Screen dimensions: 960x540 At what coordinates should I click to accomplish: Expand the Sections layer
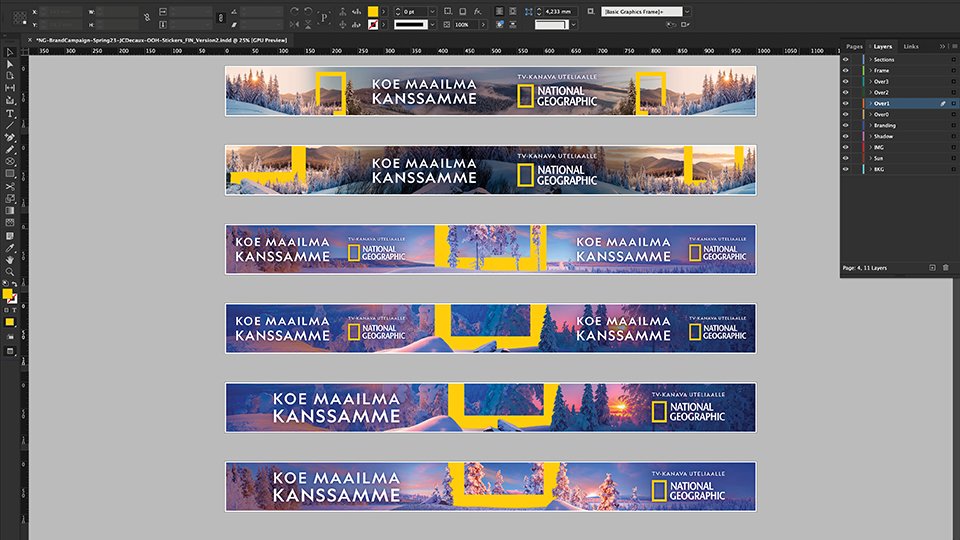871,59
